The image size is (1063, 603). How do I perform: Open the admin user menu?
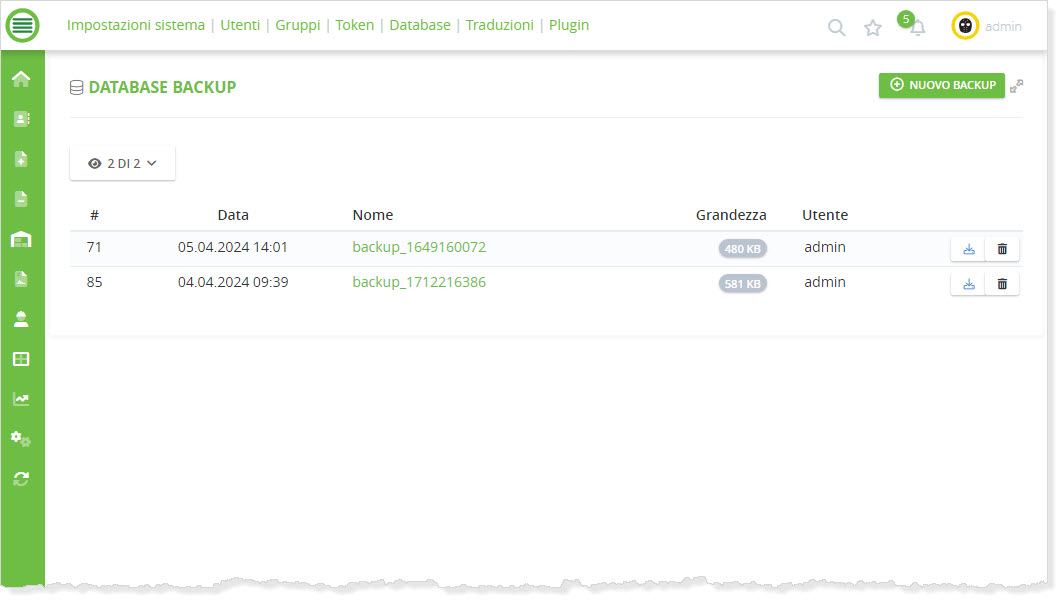987,27
